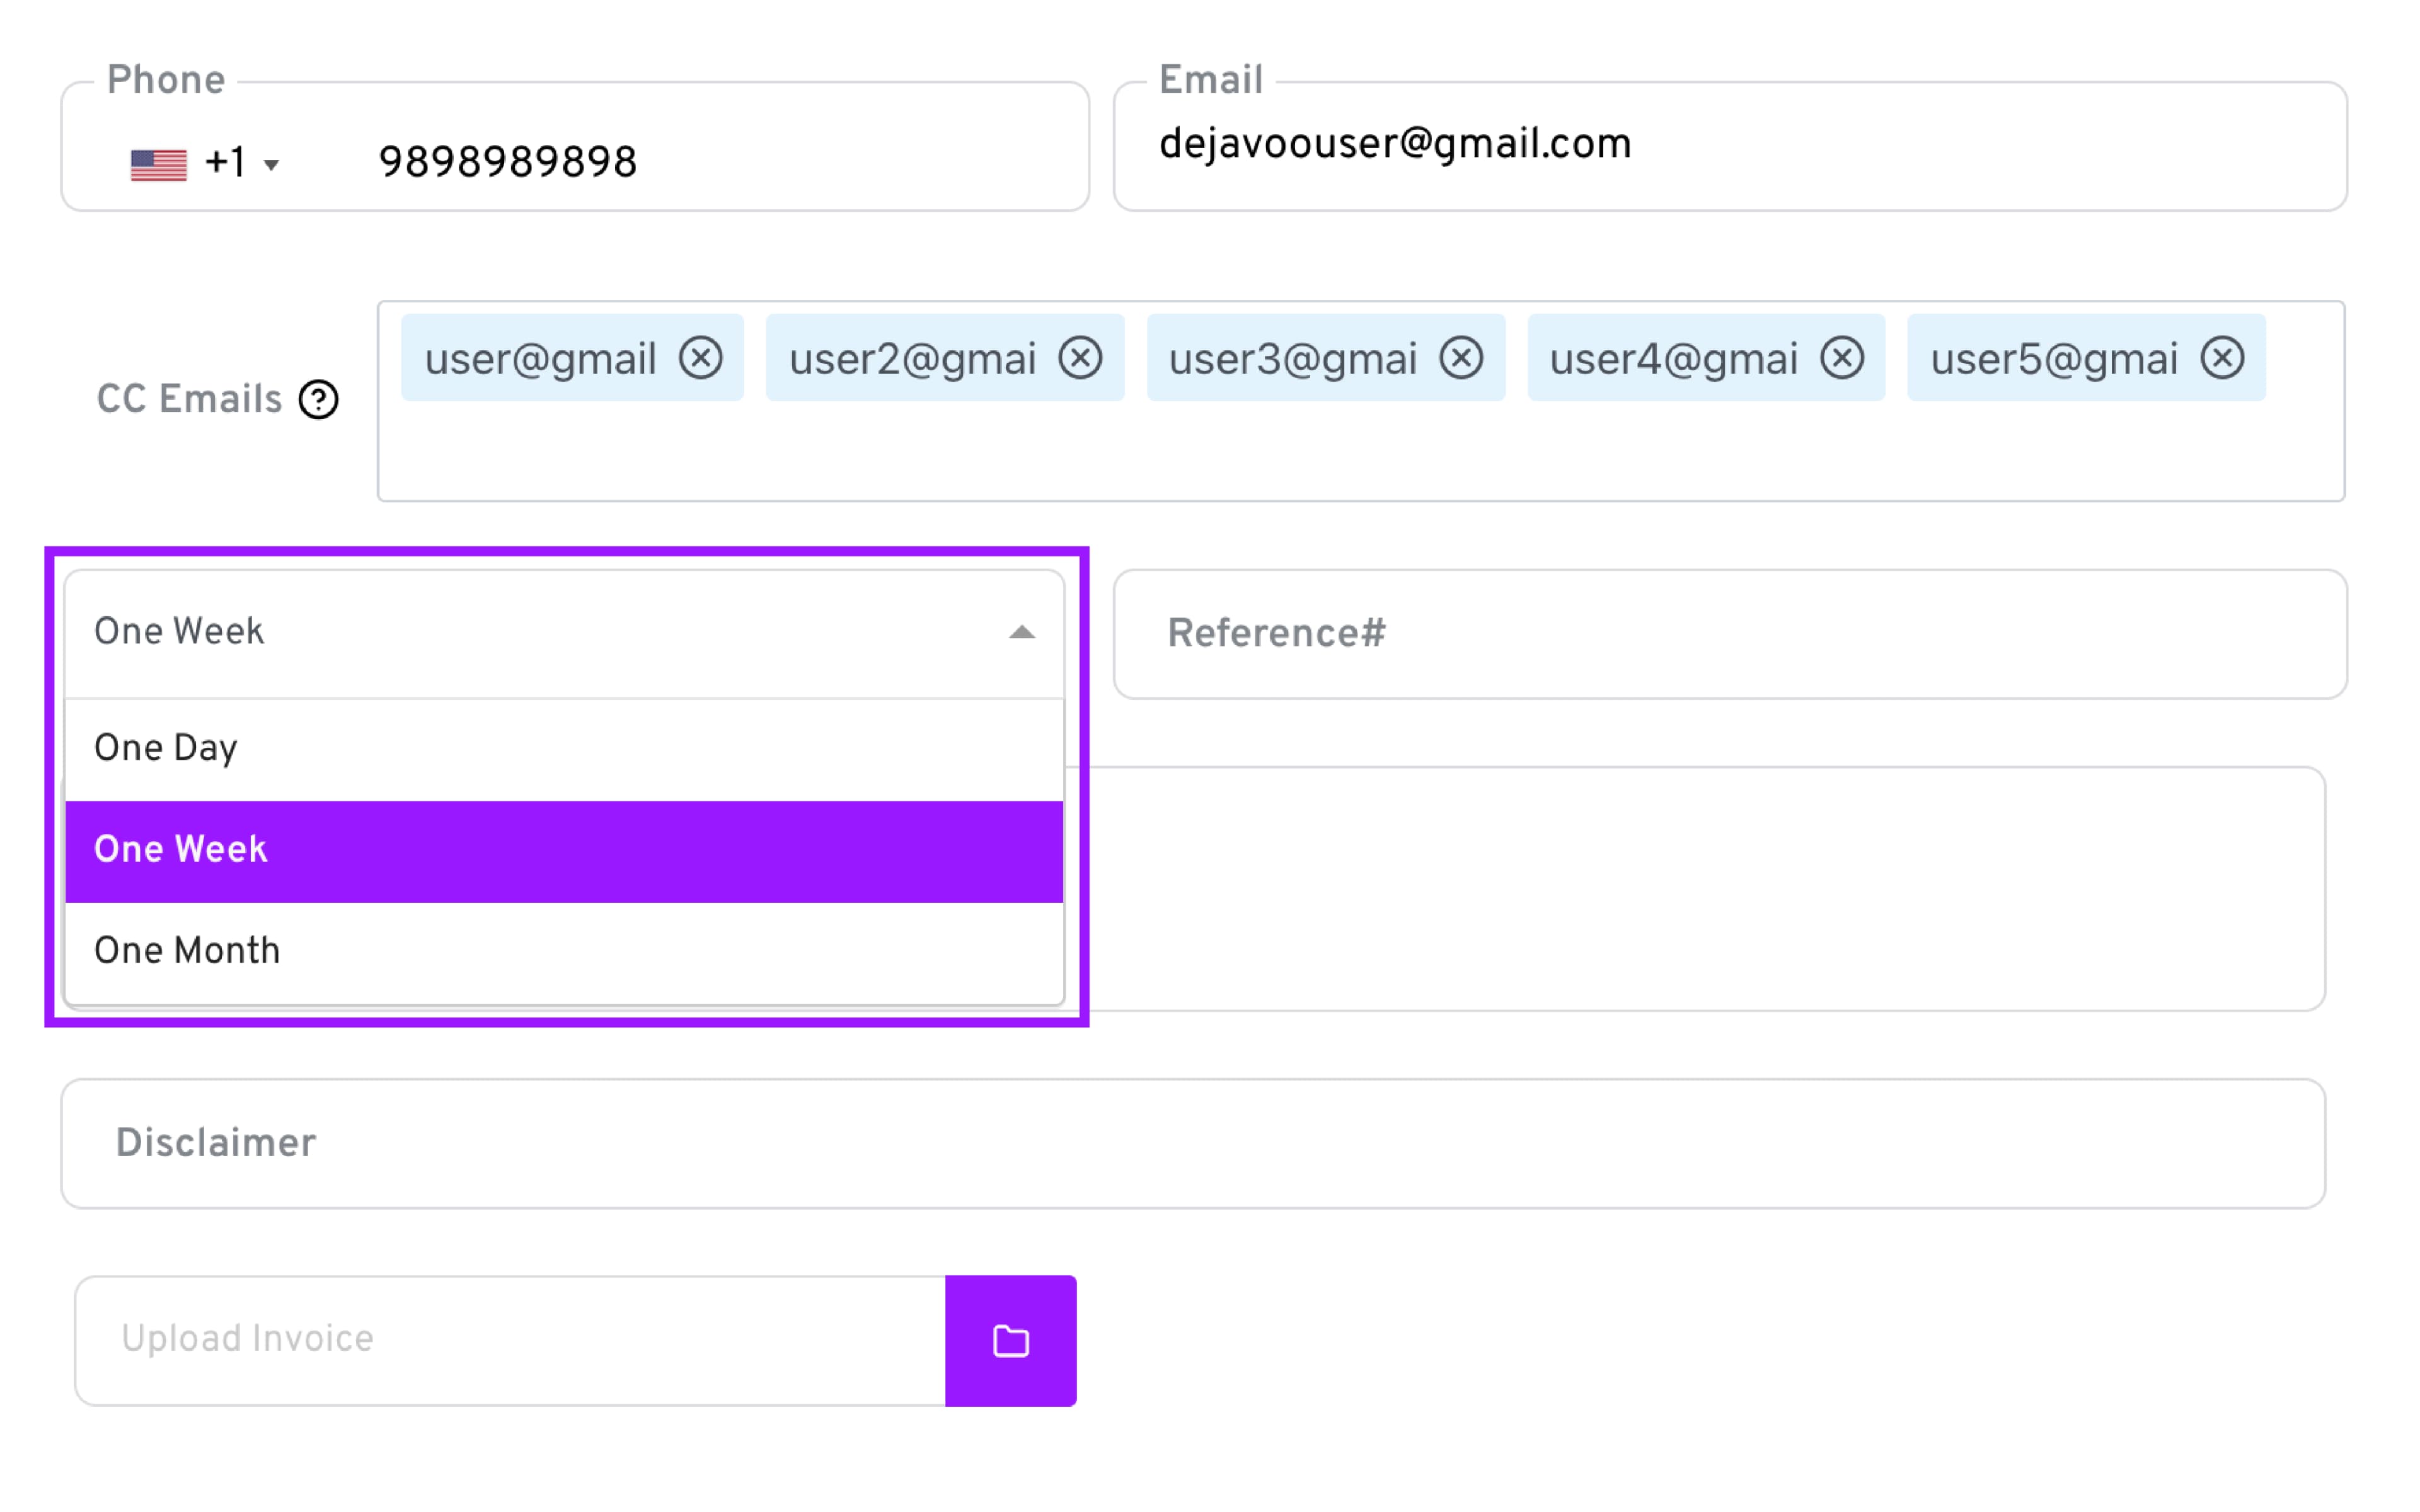Open the Upload Invoice folder button
Screen dimensions: 2420x1512
point(1010,1340)
